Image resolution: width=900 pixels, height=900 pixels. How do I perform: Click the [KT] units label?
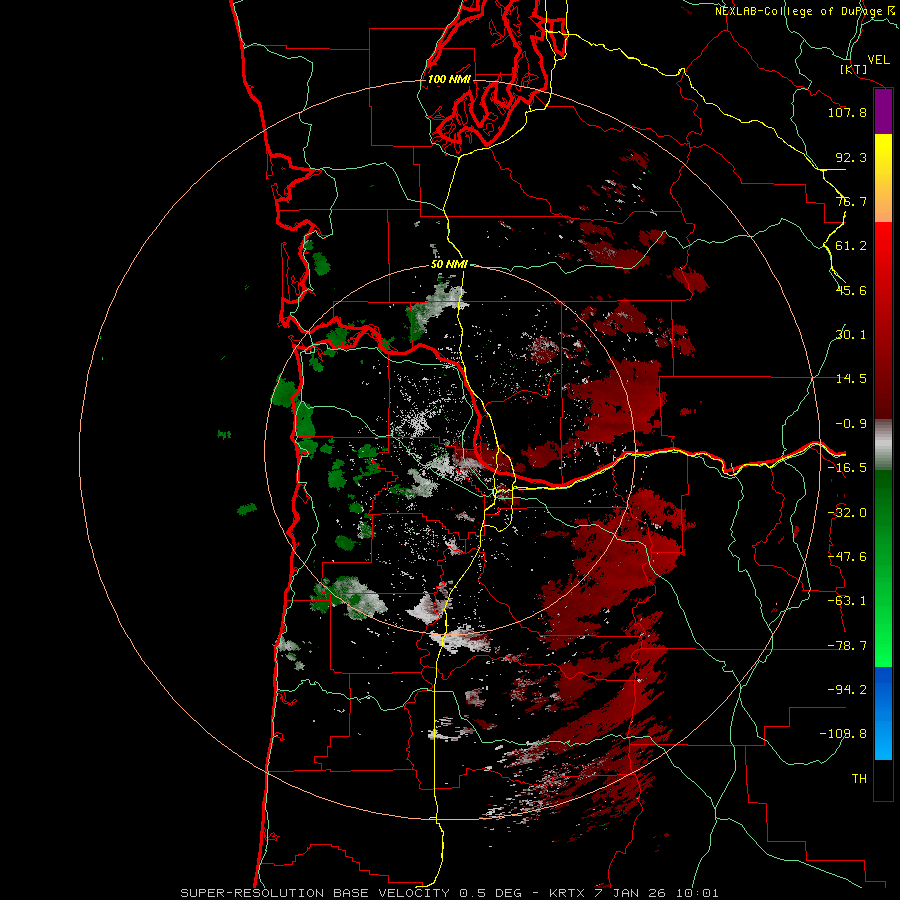854,69
